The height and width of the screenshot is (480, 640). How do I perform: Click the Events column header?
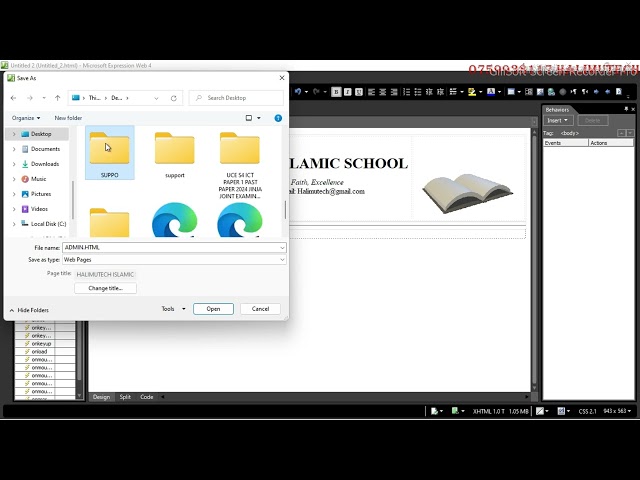tap(566, 143)
